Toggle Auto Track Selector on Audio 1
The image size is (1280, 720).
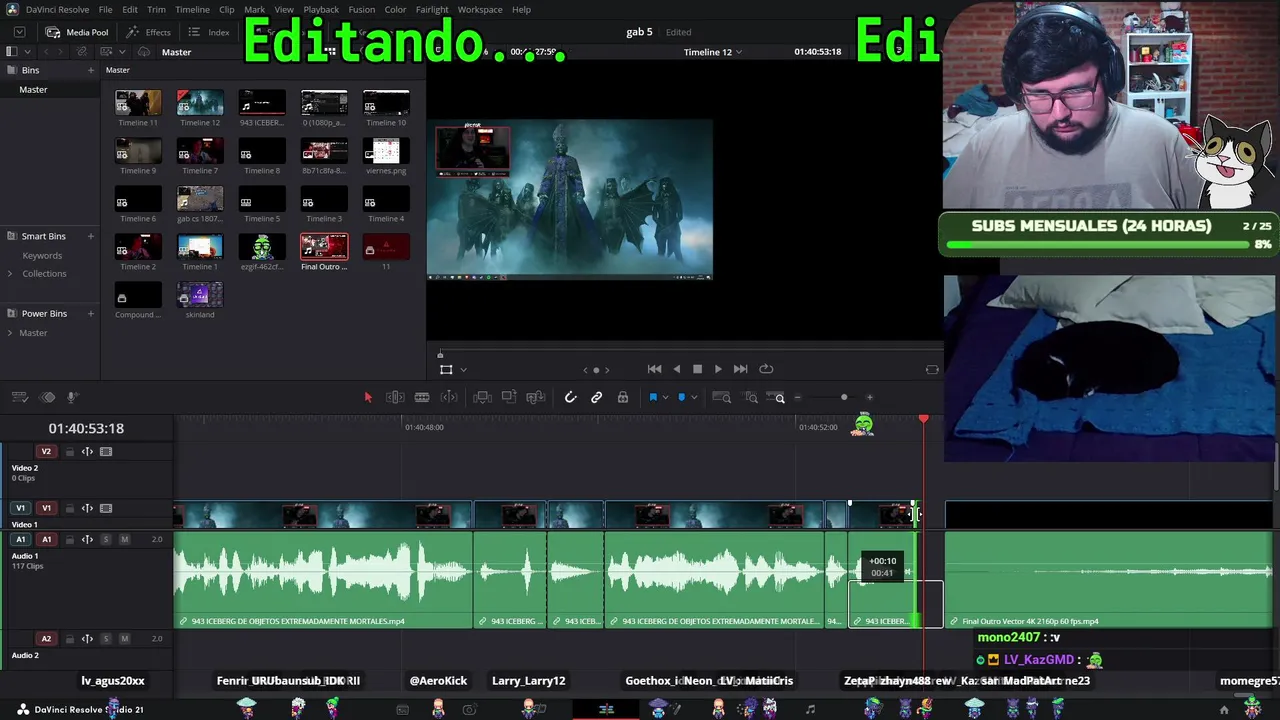pyautogui.click(x=87, y=539)
